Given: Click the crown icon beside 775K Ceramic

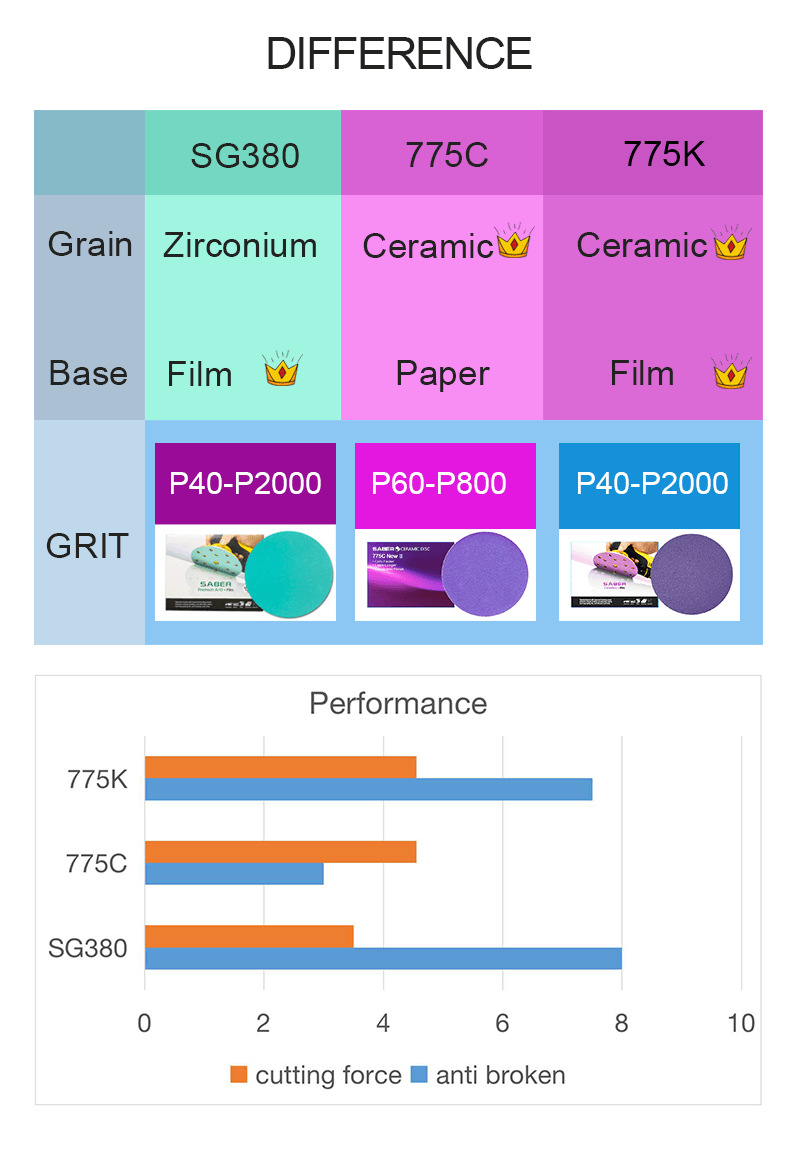Looking at the screenshot, I should [732, 241].
